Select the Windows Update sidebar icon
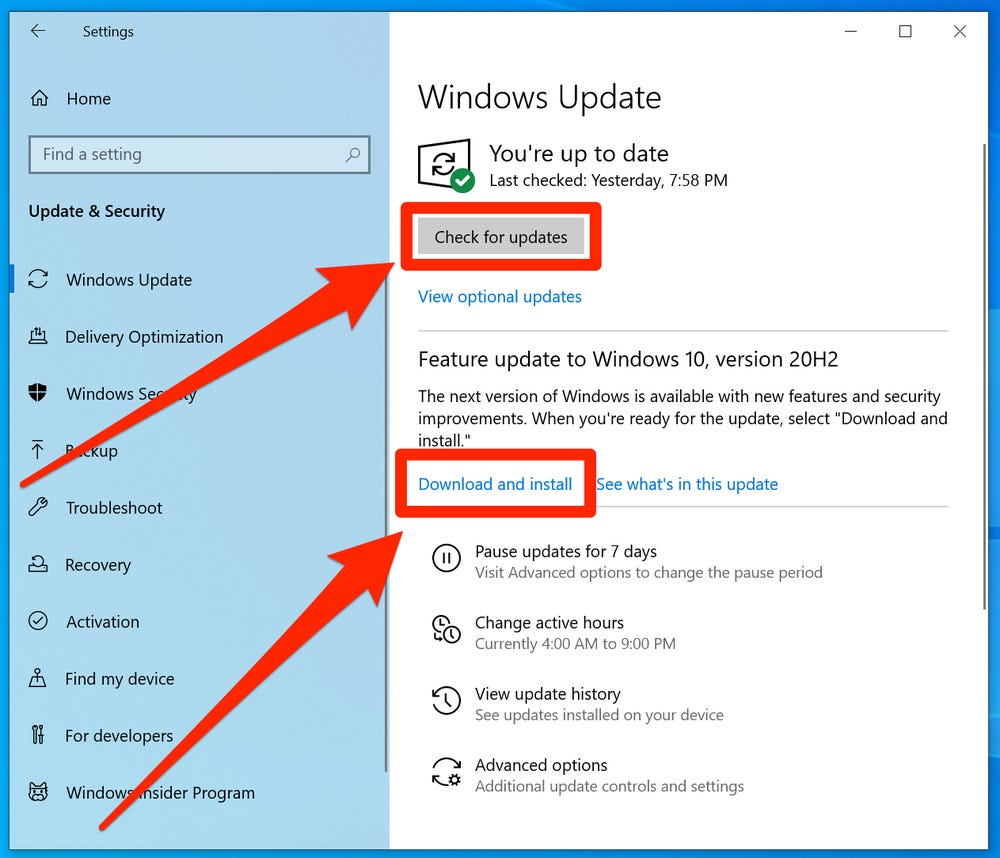The image size is (1000, 858). (37, 280)
